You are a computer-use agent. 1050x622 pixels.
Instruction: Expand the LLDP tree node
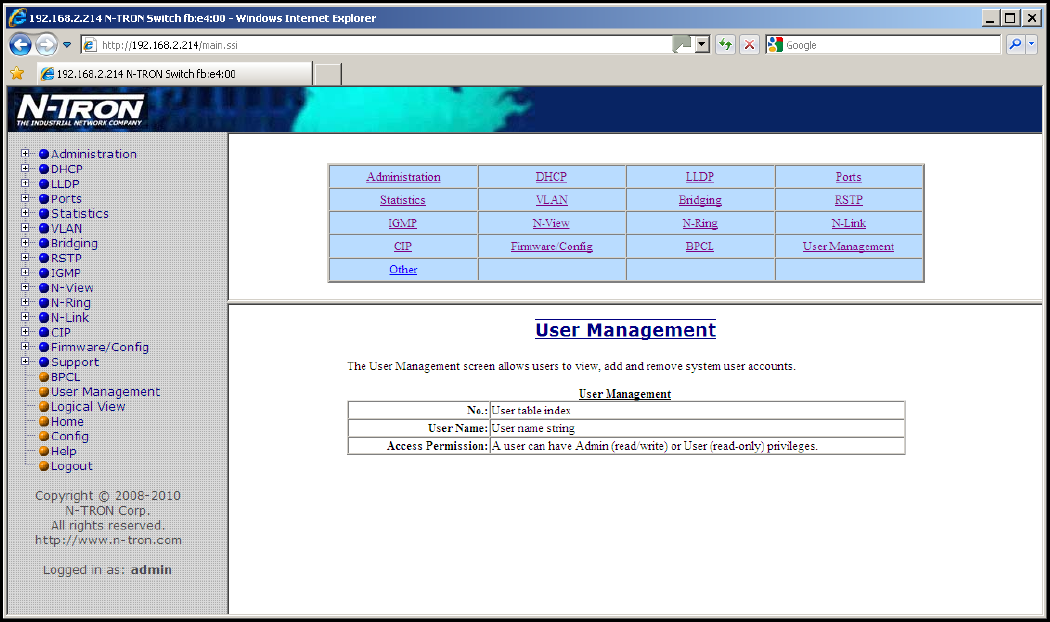25,183
